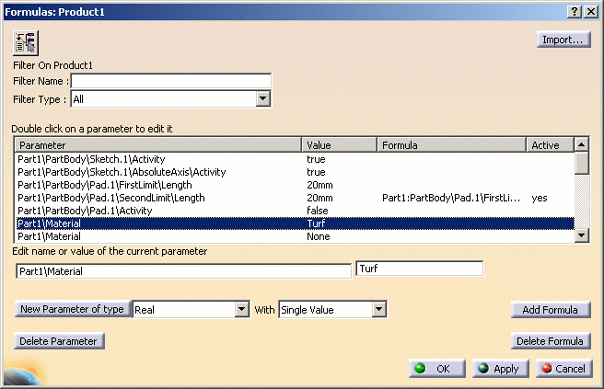604x389 pixels.
Task: Click the Formula column header
Action: [x=451, y=145]
